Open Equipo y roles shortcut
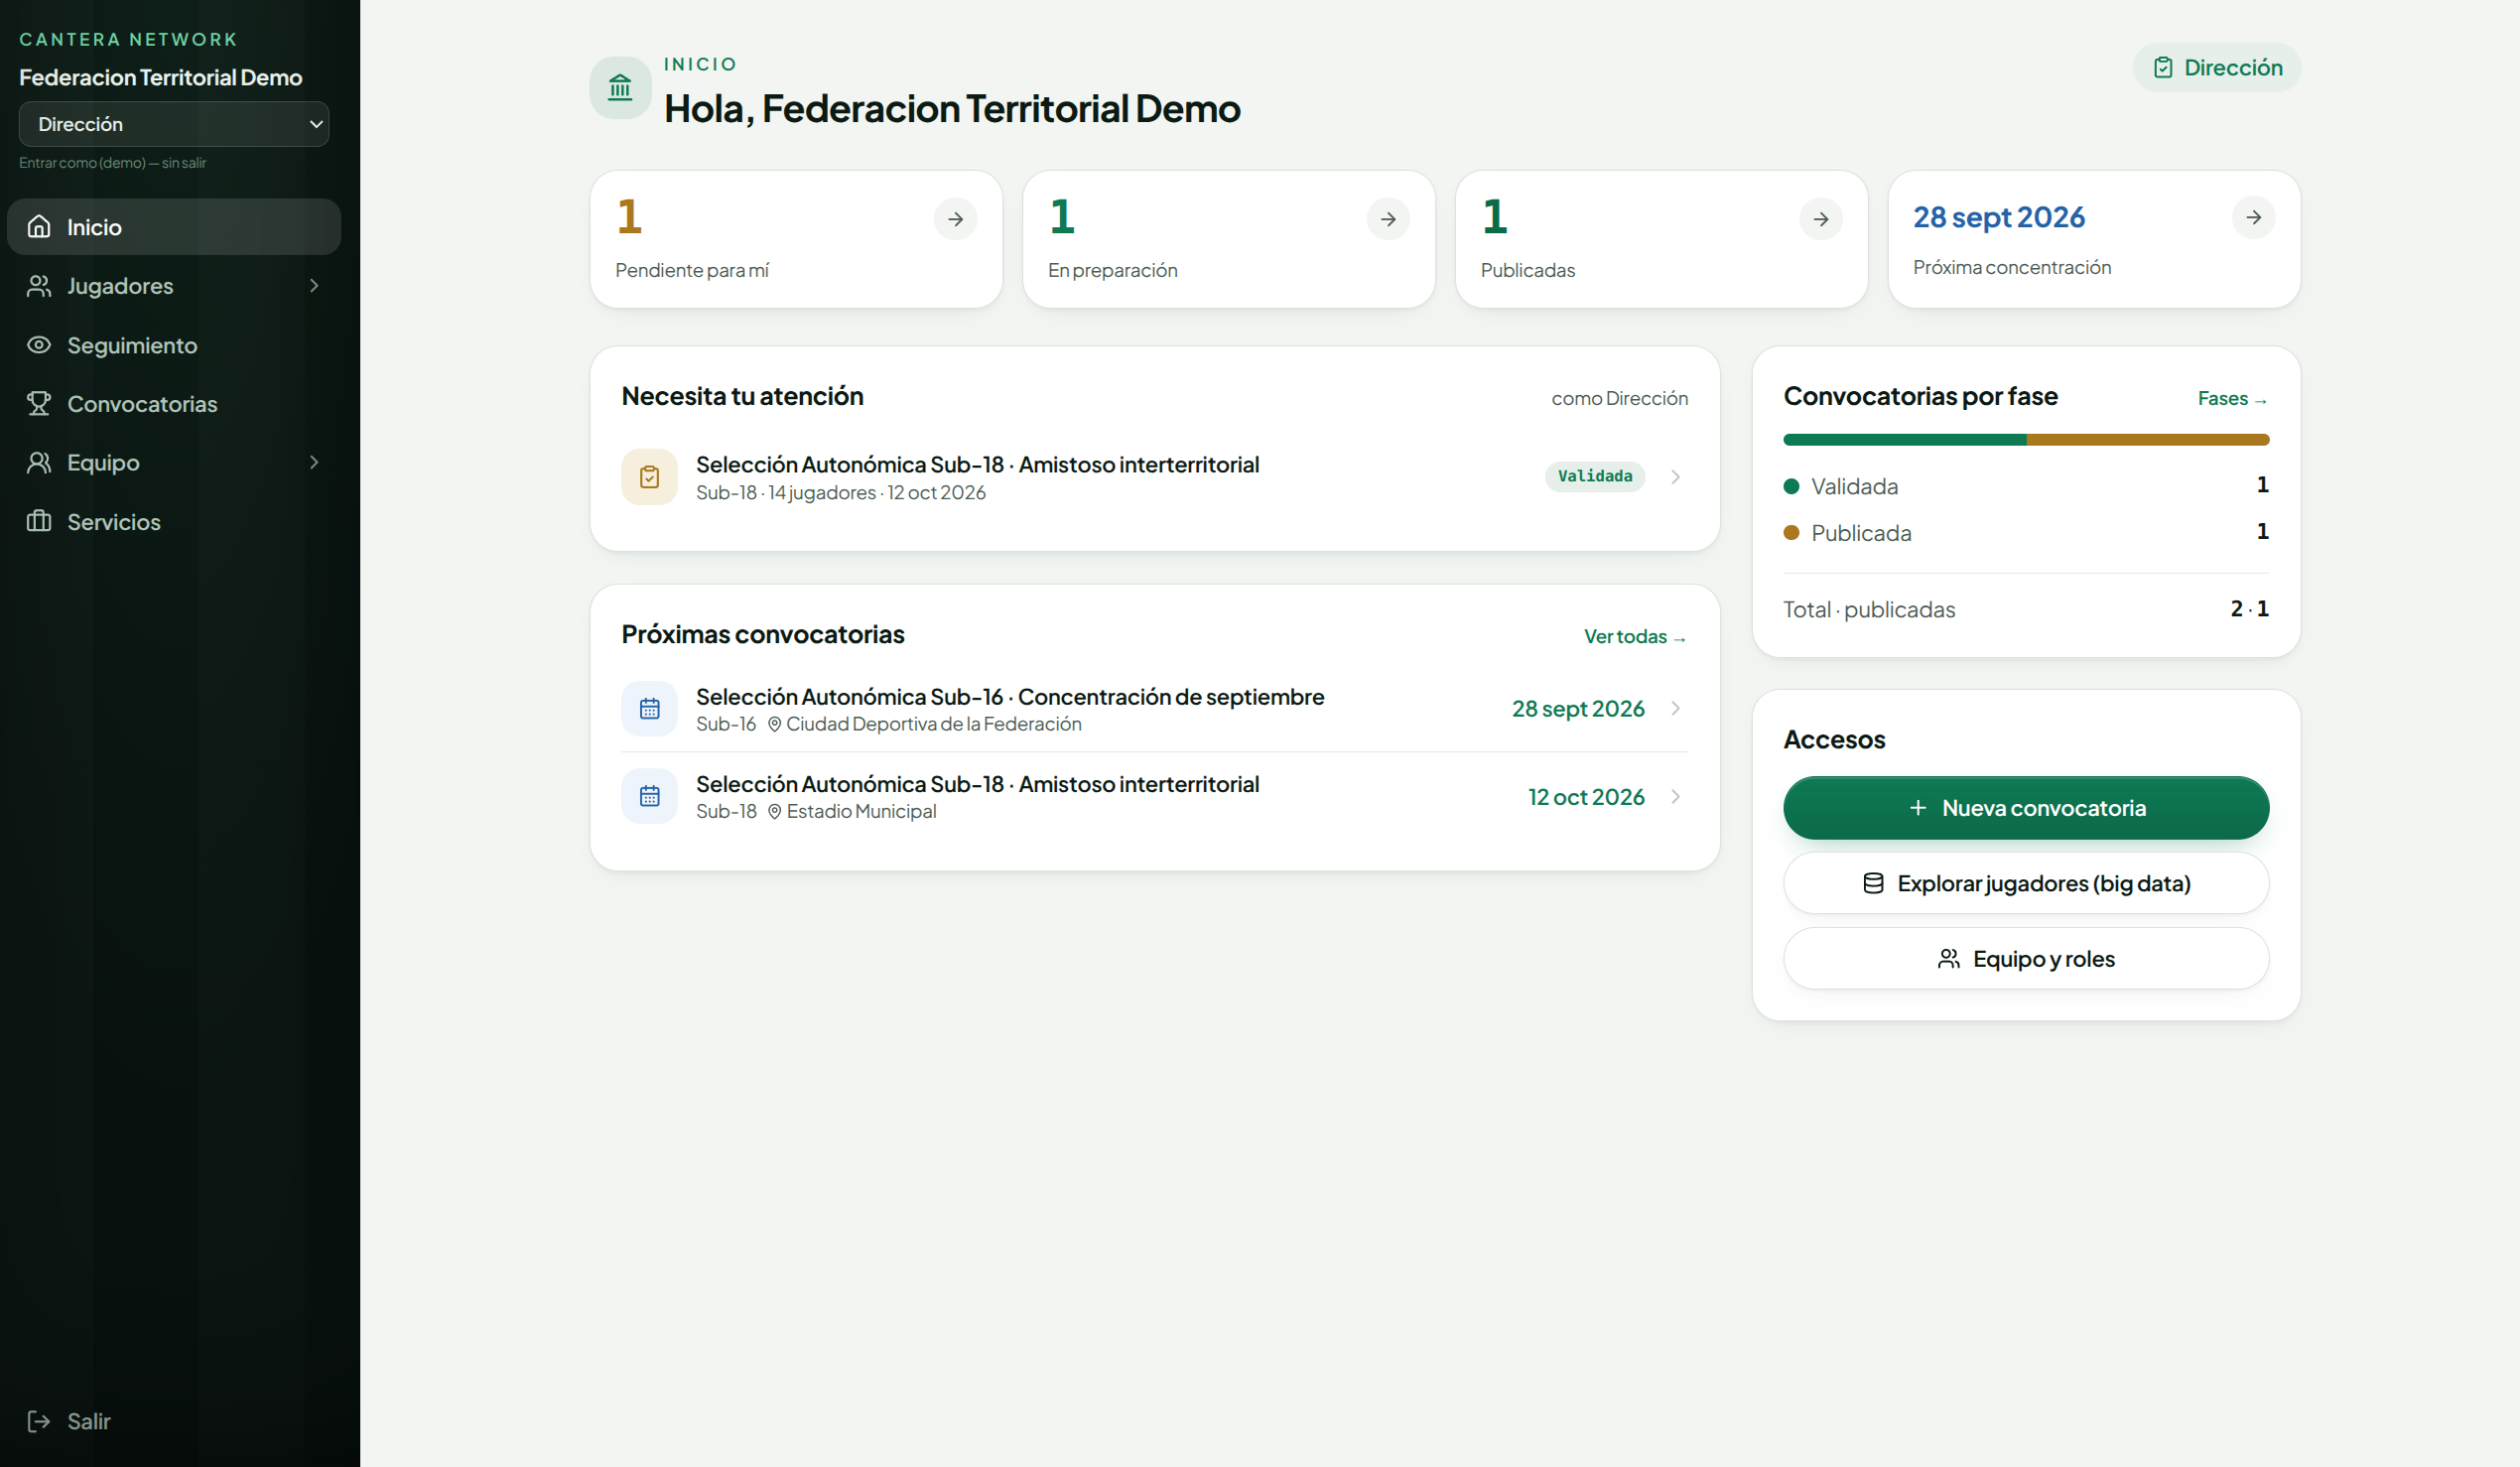This screenshot has height=1467, width=2520. pos(2026,959)
